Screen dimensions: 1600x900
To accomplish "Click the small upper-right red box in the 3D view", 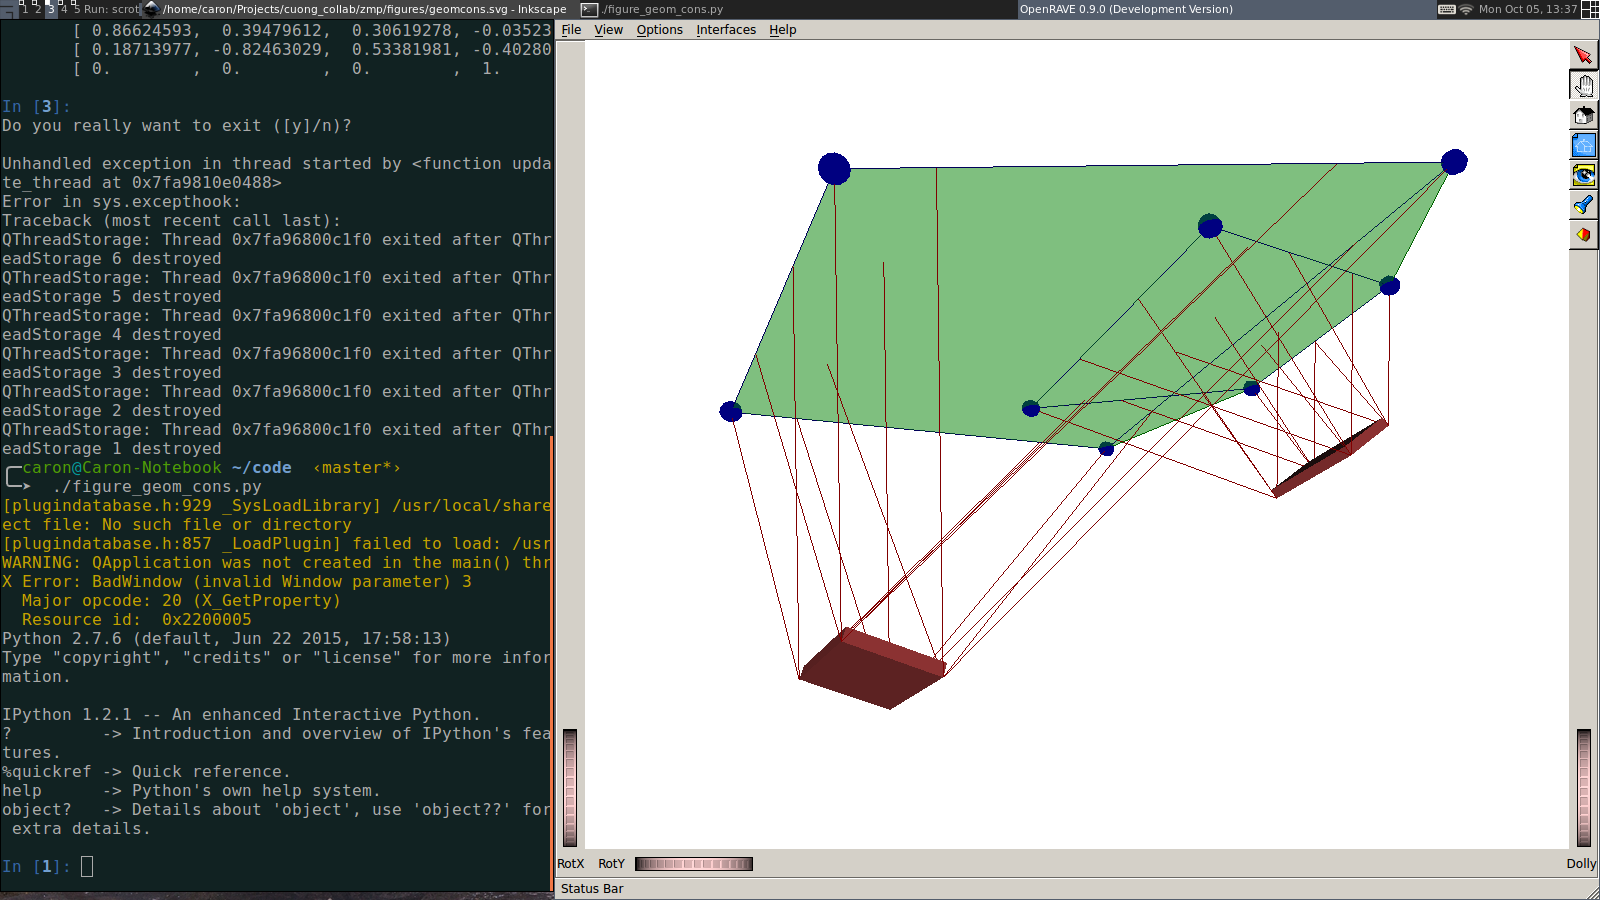I will pyautogui.click(x=1330, y=460).
